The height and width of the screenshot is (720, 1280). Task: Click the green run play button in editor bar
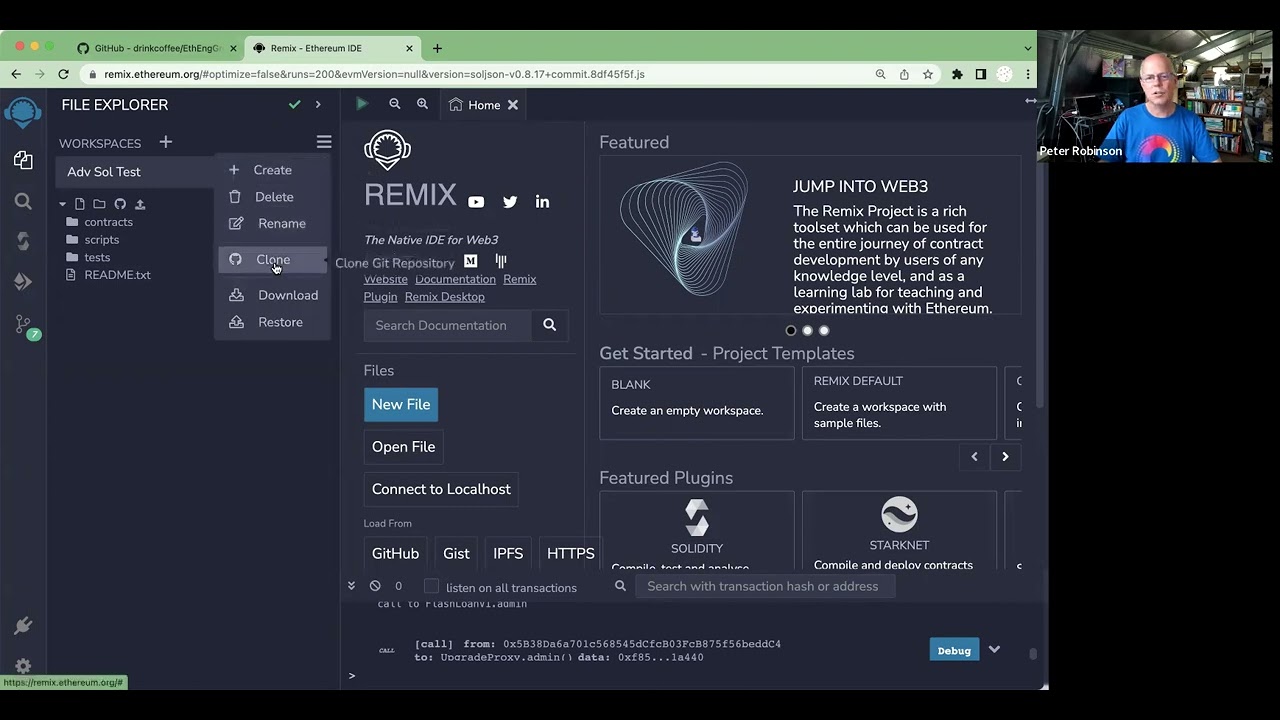coord(362,104)
